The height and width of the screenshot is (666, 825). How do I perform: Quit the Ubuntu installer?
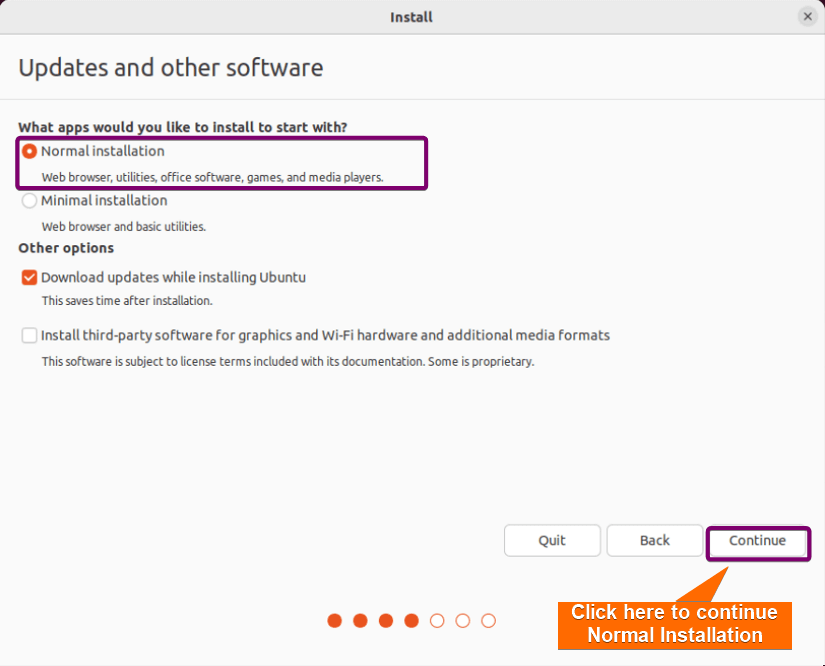pyautogui.click(x=552, y=540)
